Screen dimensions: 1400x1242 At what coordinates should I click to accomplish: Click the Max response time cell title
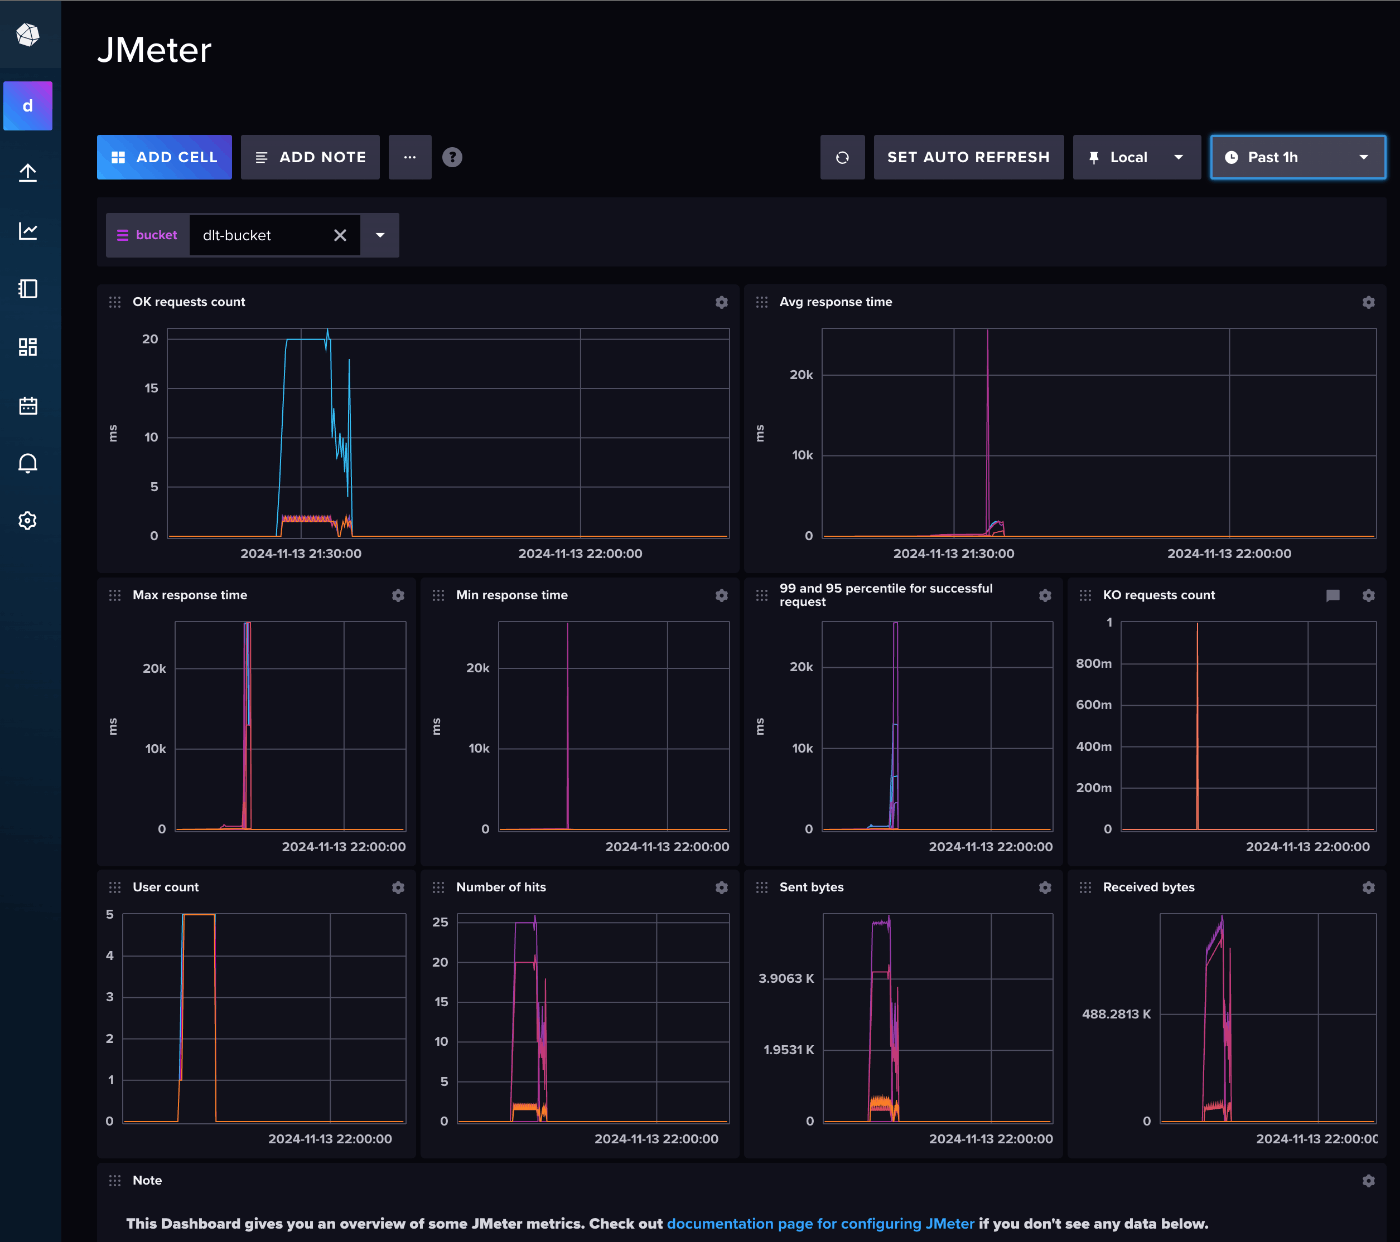[x=190, y=595]
